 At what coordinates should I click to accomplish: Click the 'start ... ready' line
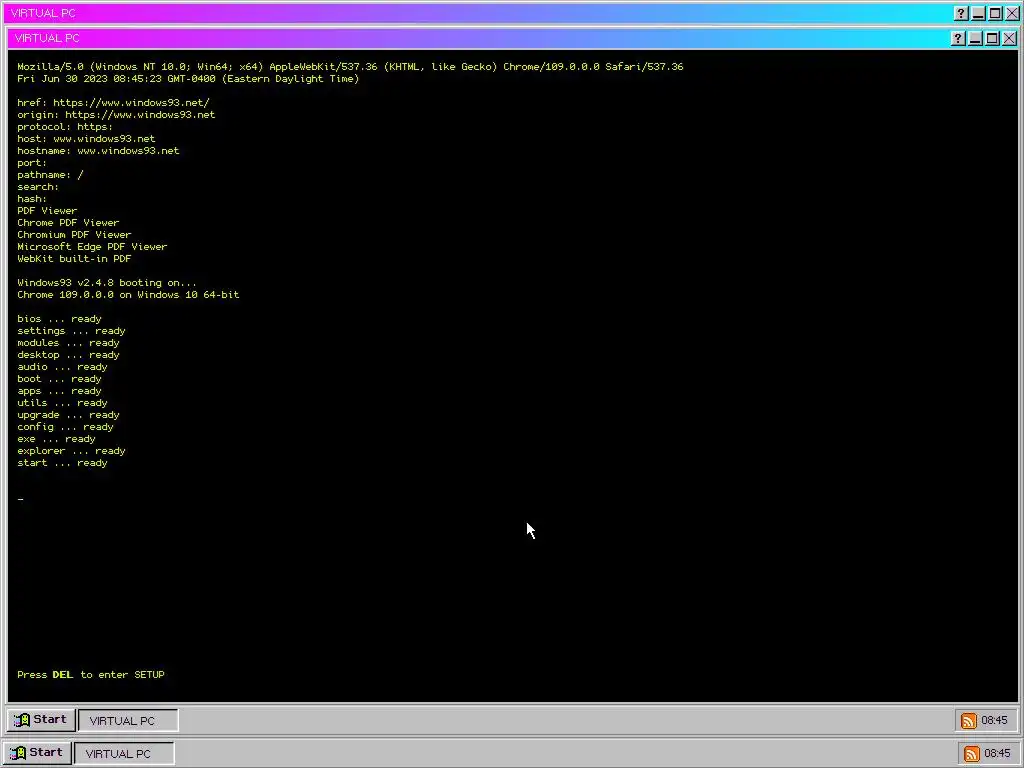click(x=62, y=463)
